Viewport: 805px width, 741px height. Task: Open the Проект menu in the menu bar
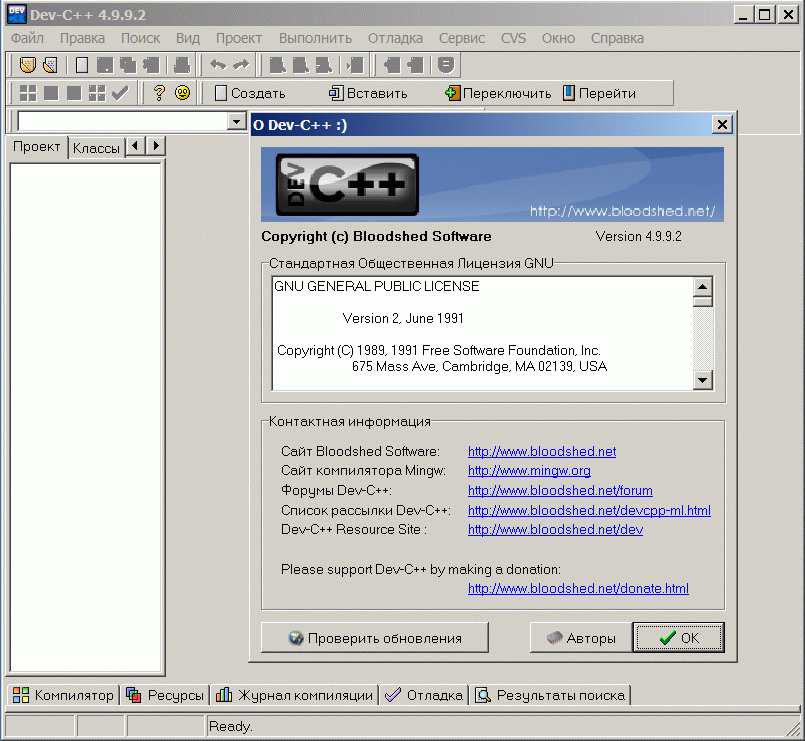pyautogui.click(x=239, y=38)
